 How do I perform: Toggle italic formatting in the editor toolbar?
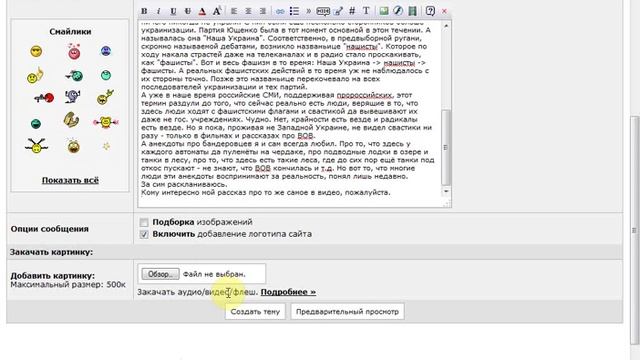158,11
